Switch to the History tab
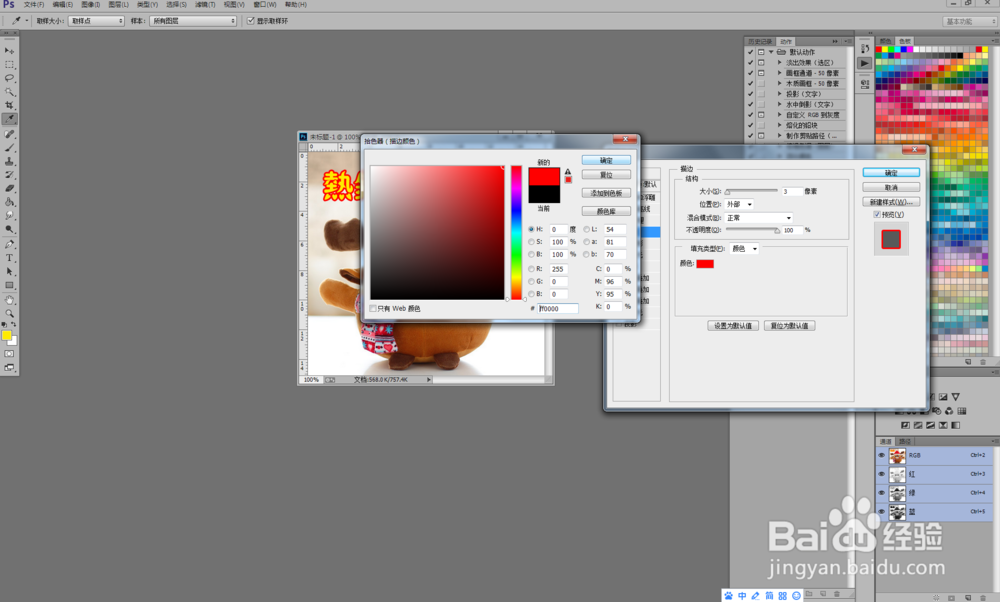This screenshot has width=1000, height=602. click(760, 41)
